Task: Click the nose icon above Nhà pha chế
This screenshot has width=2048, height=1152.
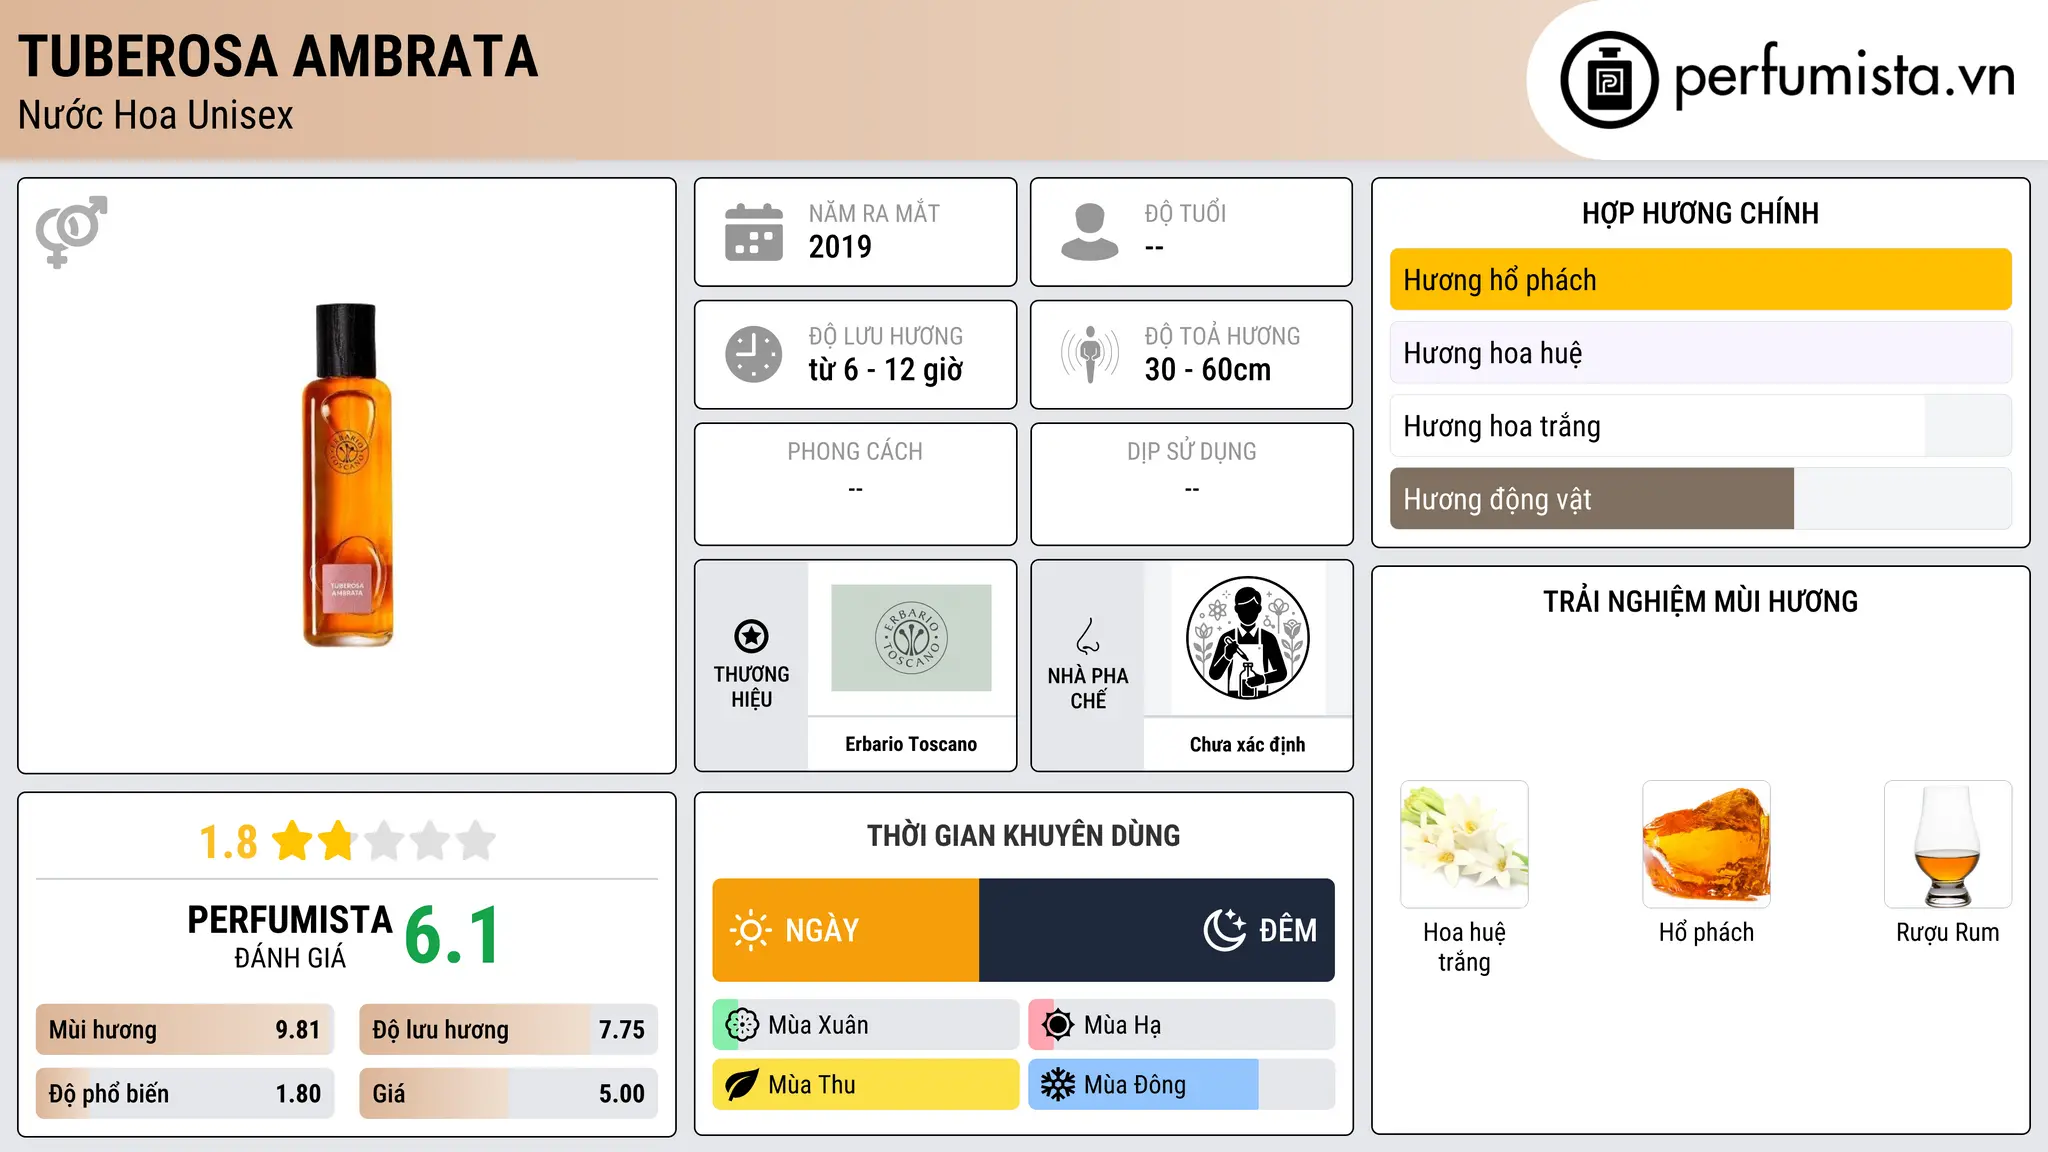Action: (1088, 636)
